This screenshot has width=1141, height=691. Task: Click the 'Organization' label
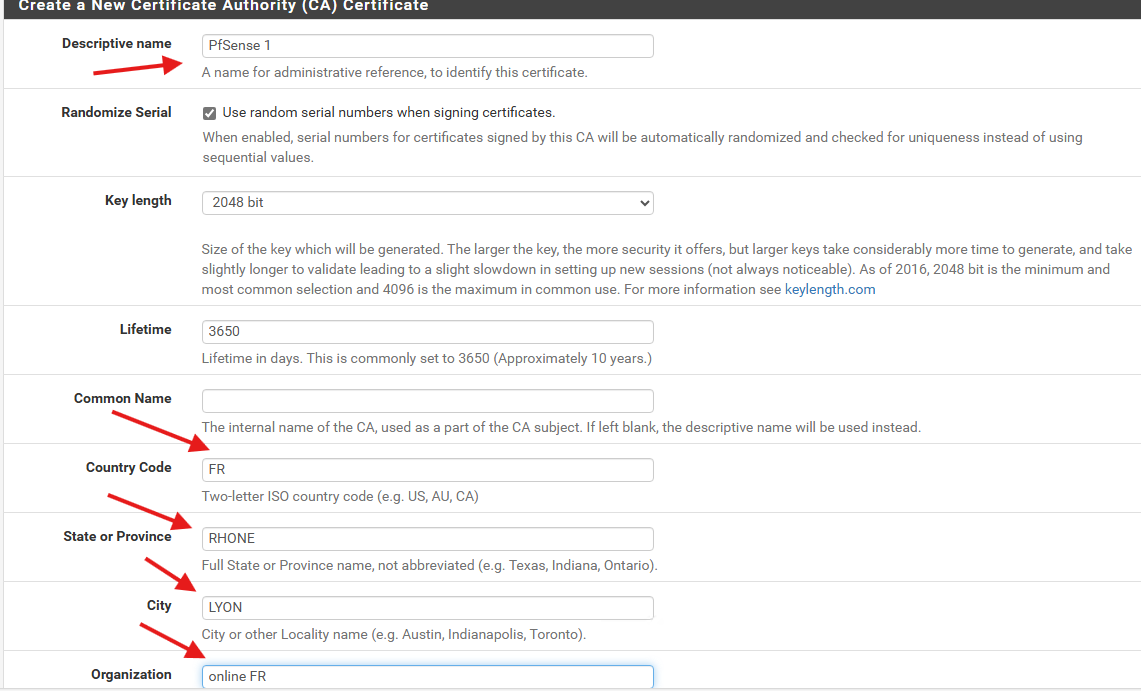click(x=131, y=675)
